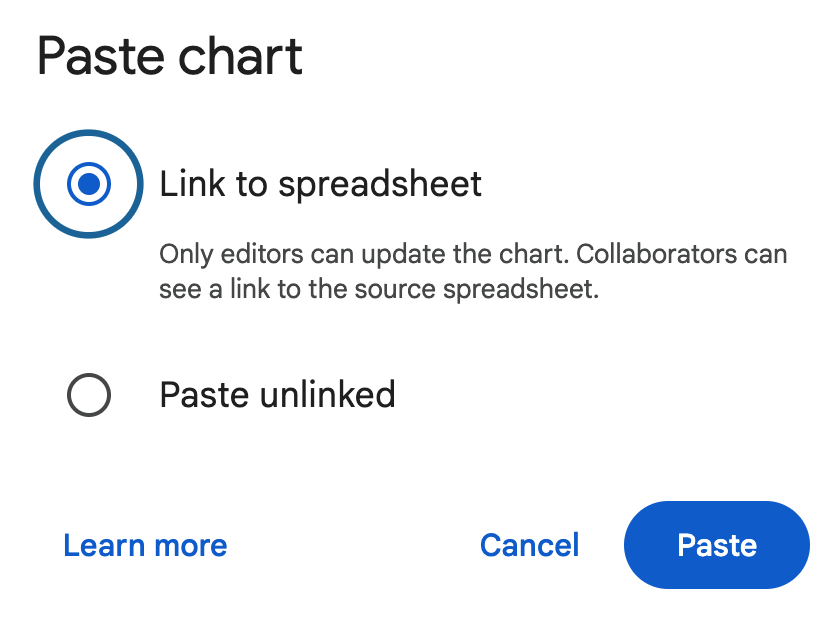Cancel the Paste chart dialog
This screenshot has width=838, height=620.
tap(530, 545)
